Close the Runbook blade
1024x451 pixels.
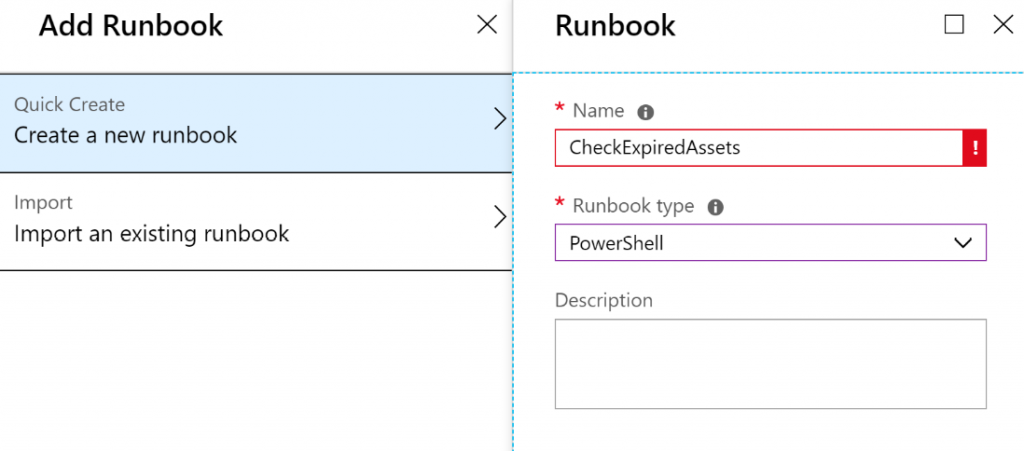tap(1002, 25)
